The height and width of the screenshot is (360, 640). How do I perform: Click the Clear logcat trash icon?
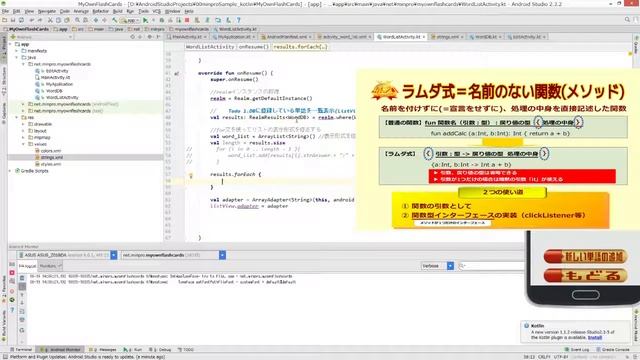22,278
